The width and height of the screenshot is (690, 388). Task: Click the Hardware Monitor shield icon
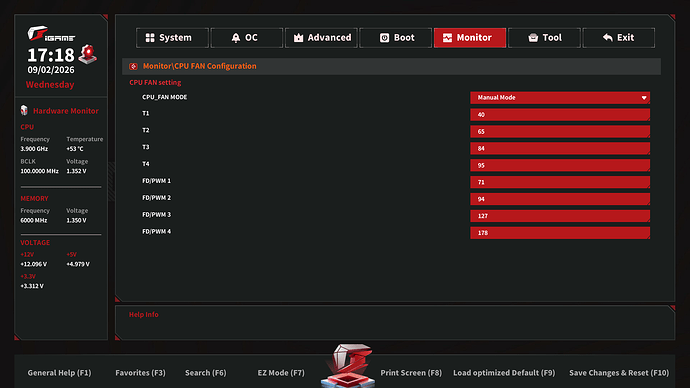click(24, 110)
